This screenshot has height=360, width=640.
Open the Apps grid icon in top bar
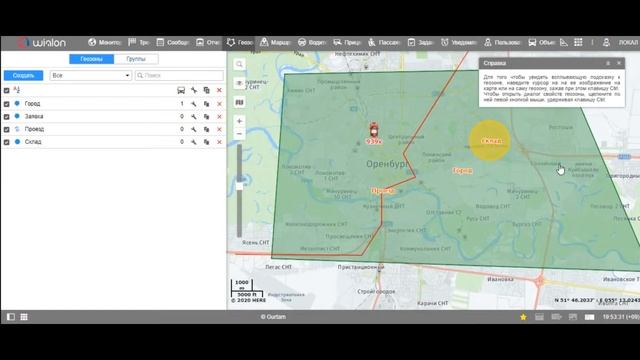tap(578, 42)
